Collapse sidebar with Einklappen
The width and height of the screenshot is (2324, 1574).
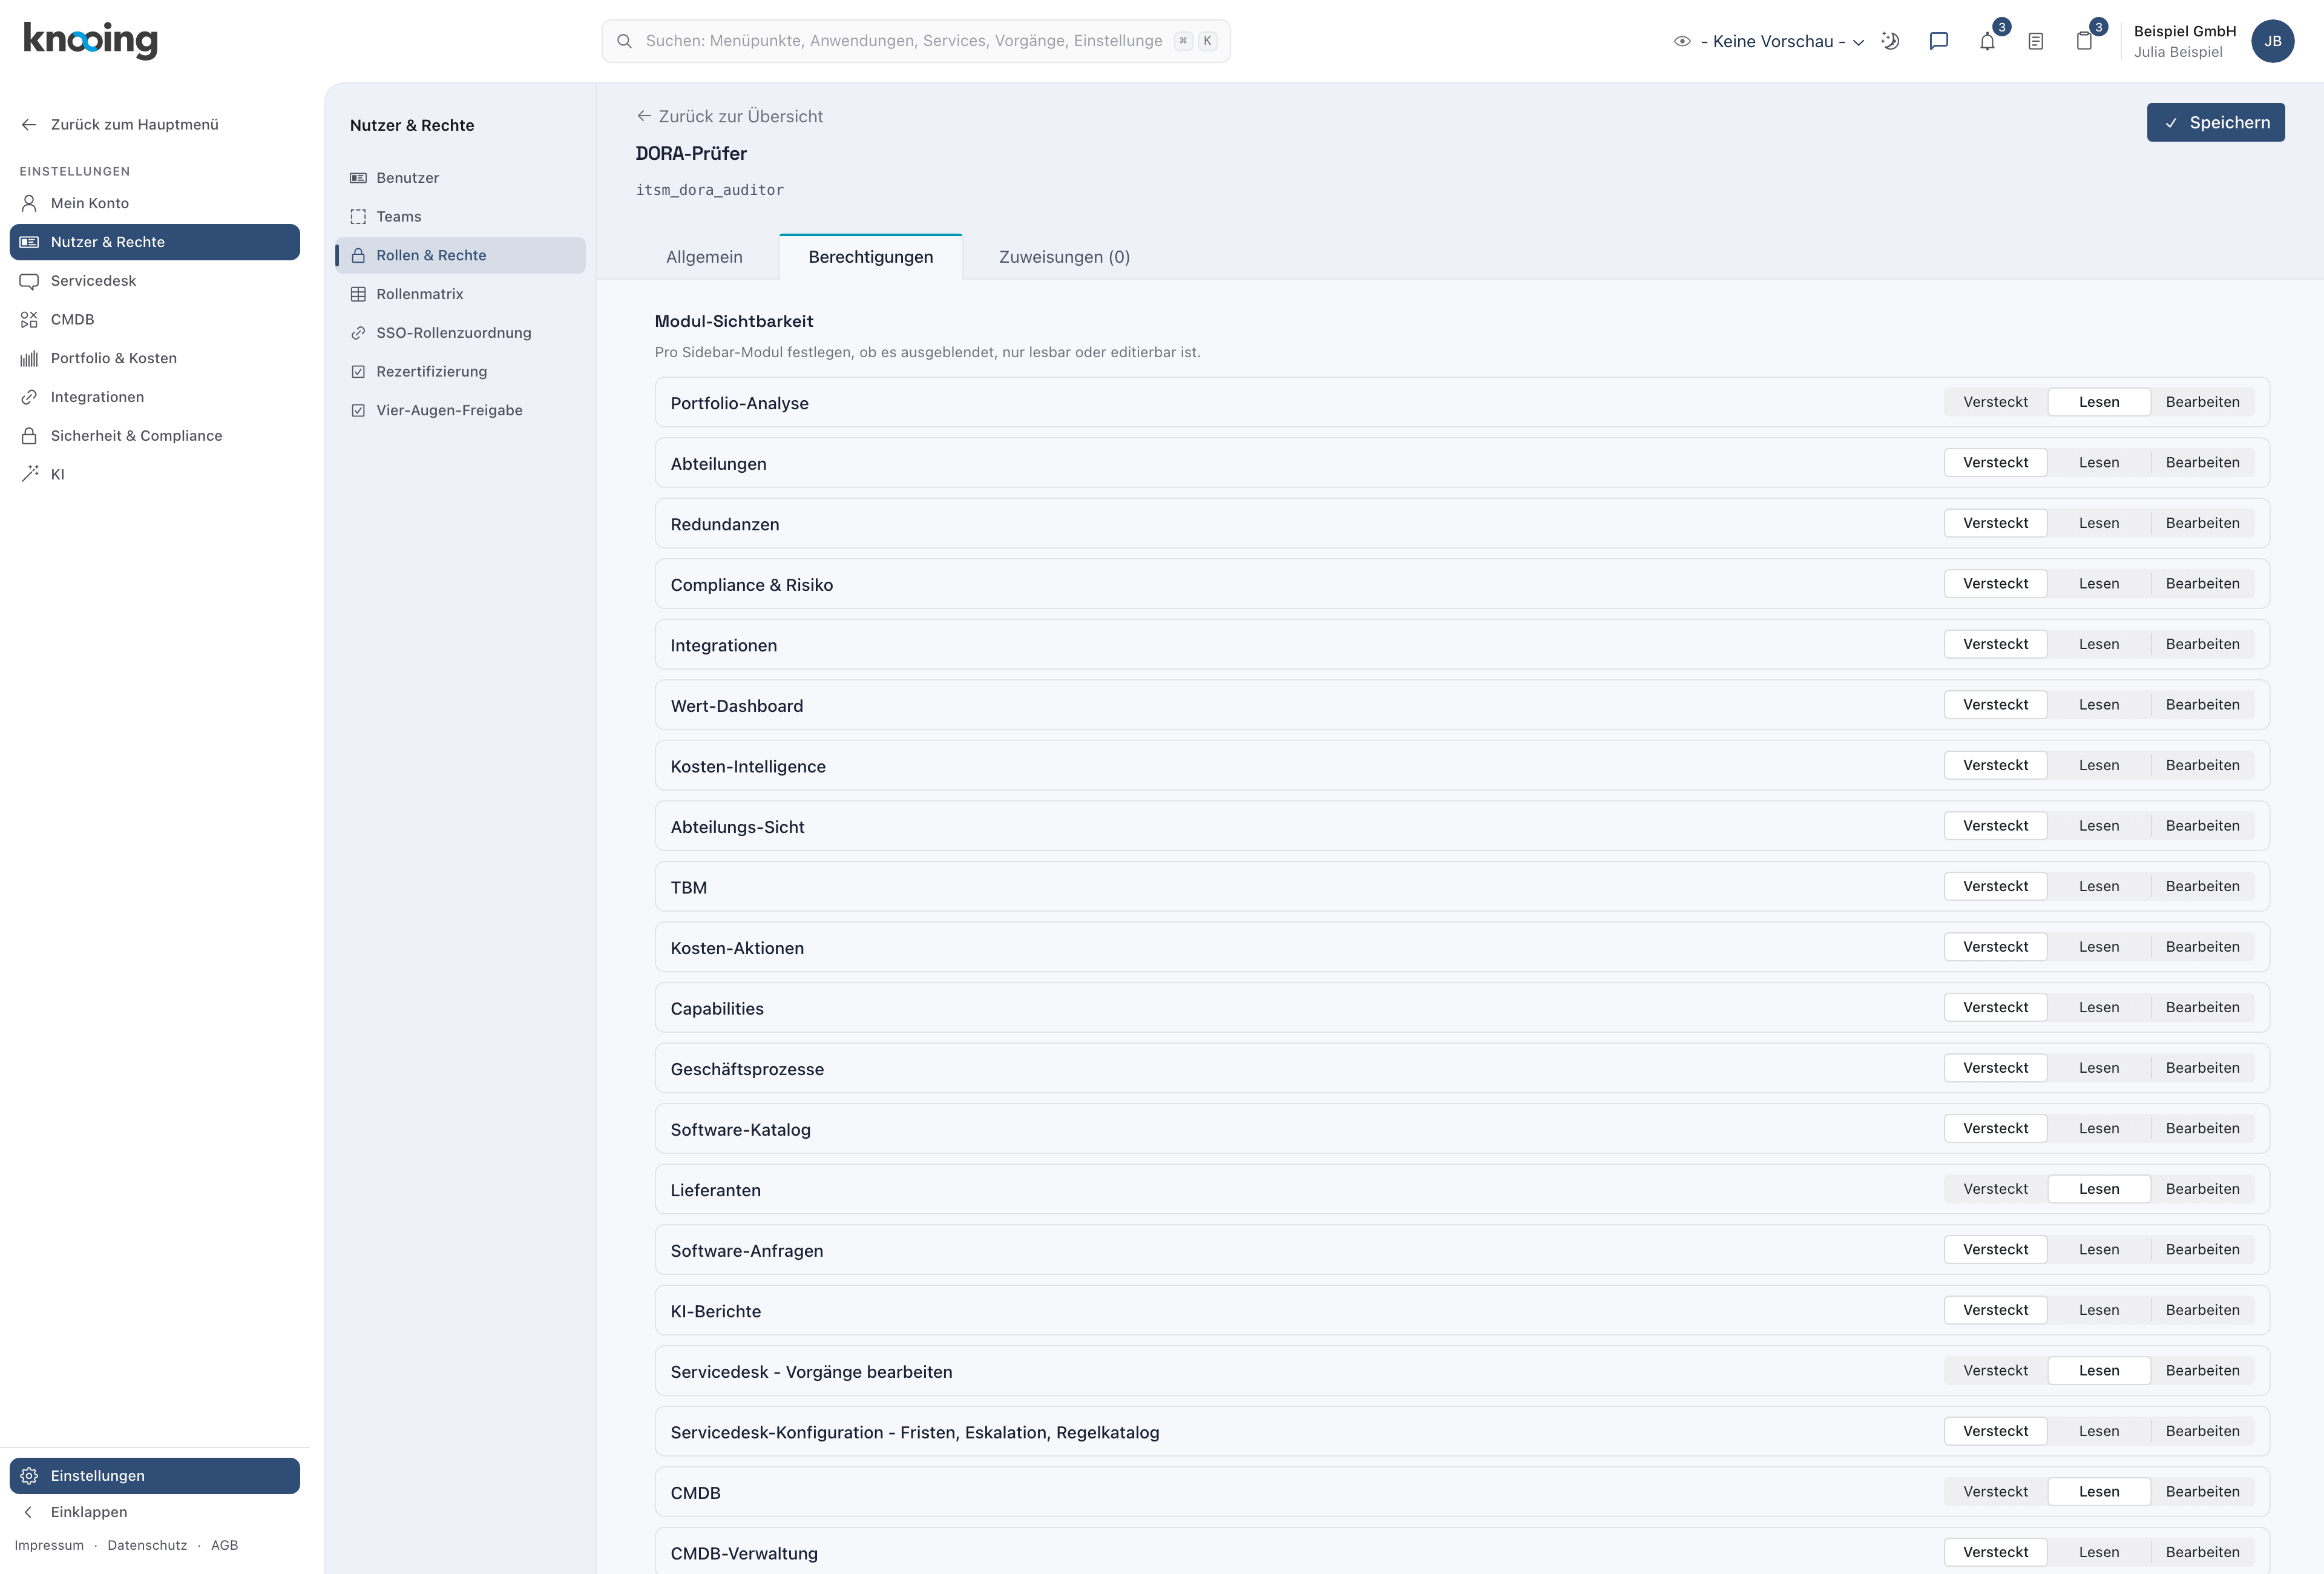point(155,1512)
